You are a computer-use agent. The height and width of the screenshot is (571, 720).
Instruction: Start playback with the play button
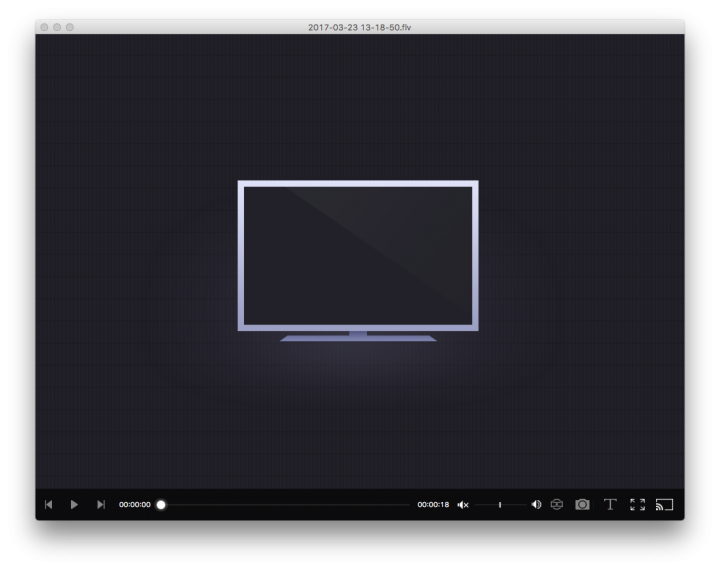point(74,504)
